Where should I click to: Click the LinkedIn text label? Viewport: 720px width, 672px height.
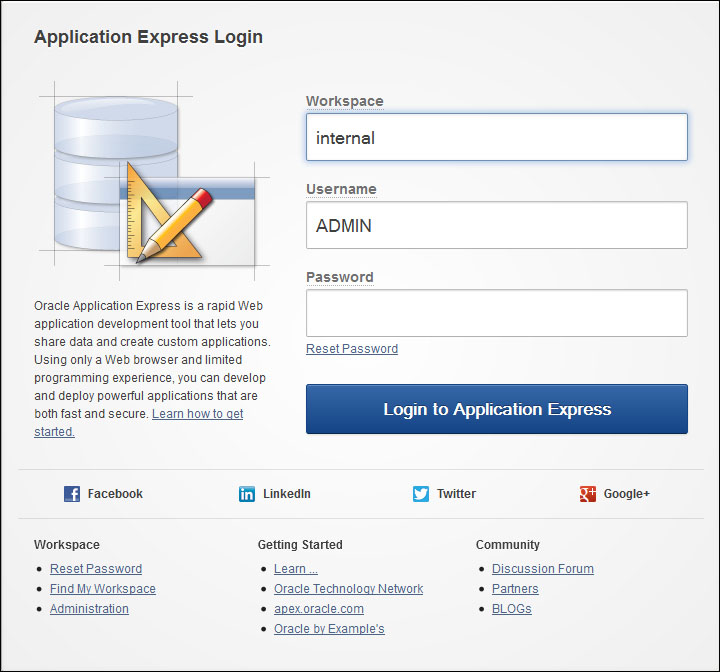pyautogui.click(x=287, y=494)
